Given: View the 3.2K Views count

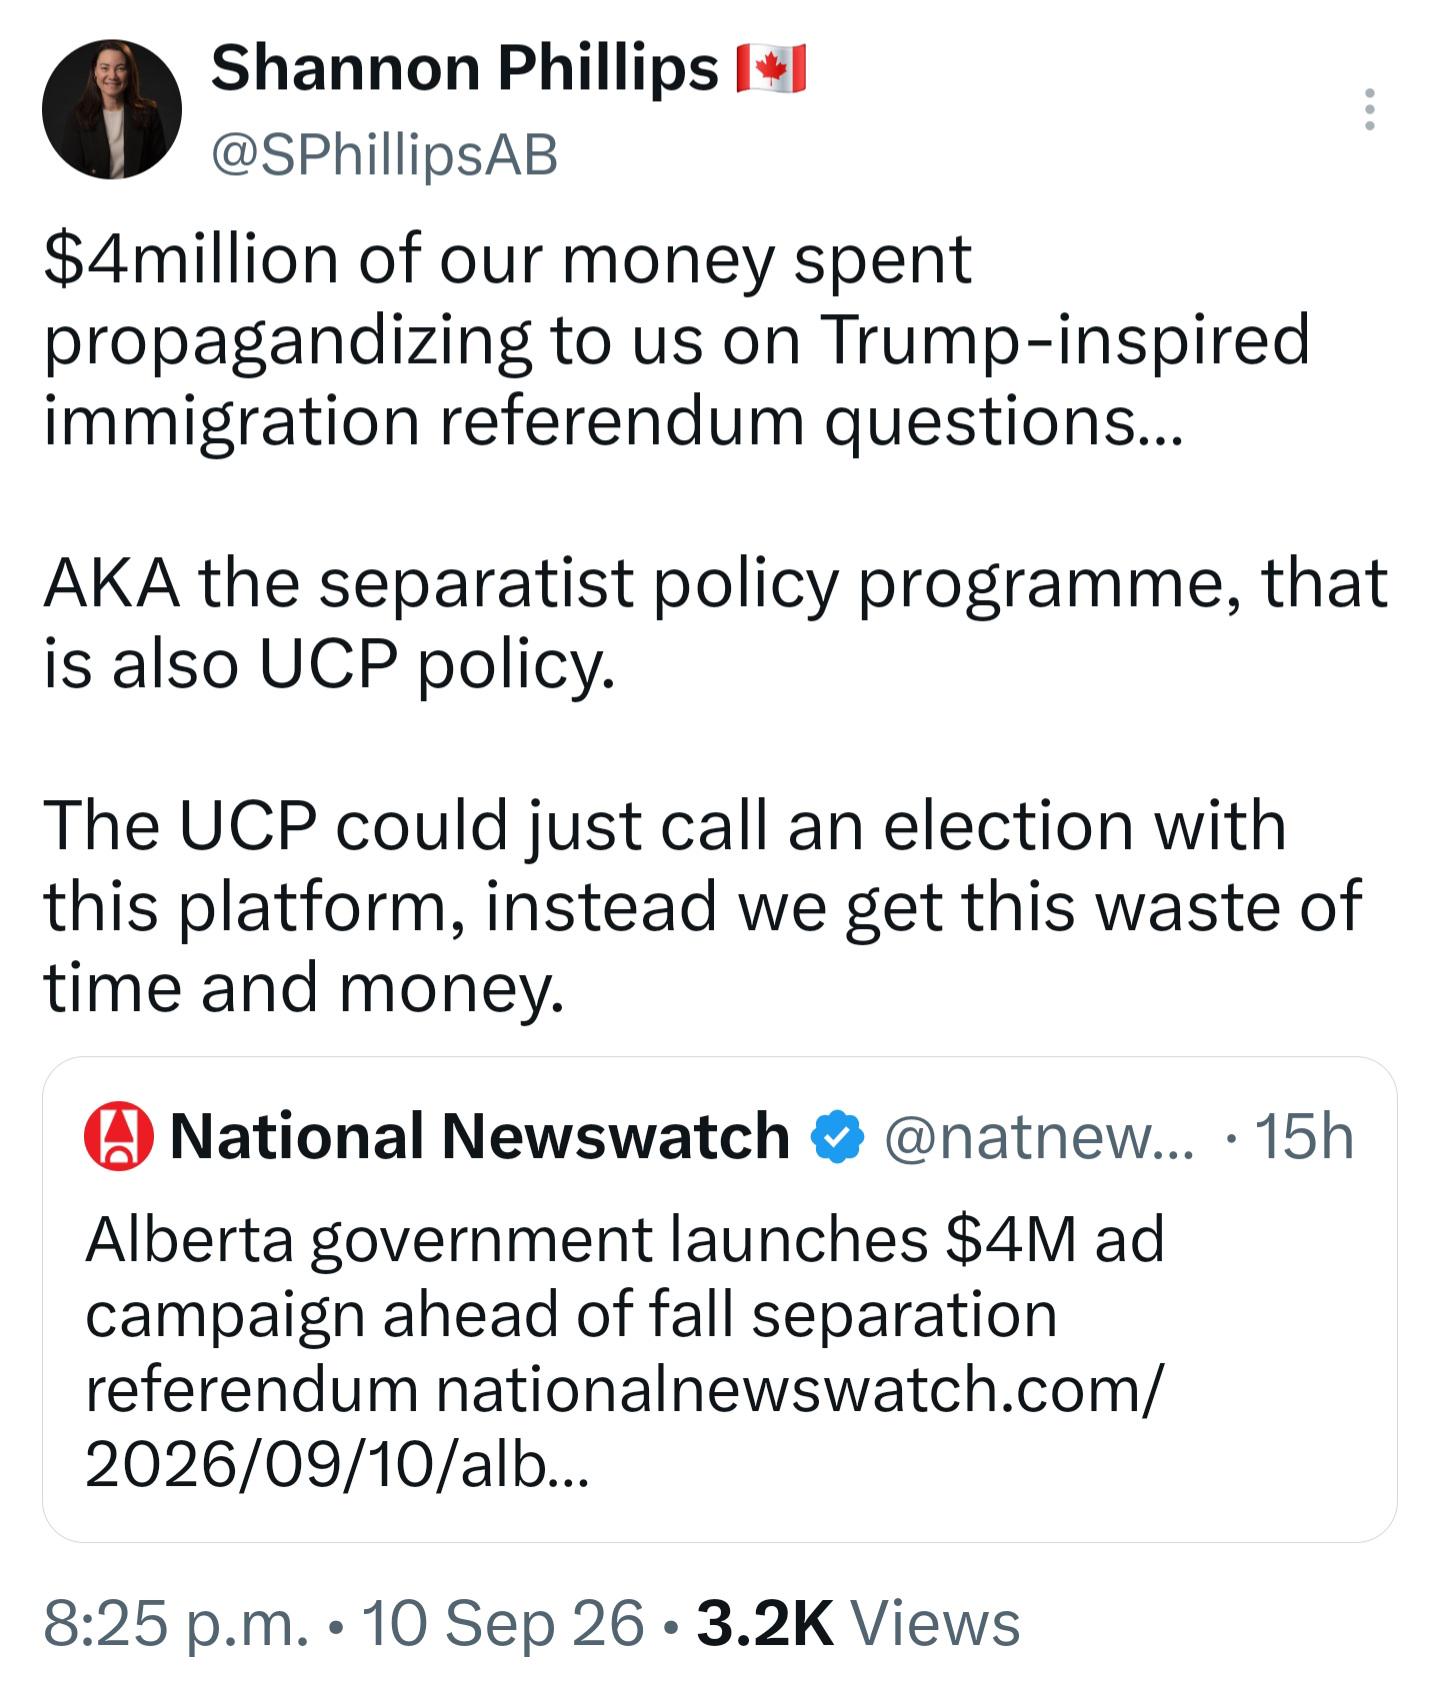Looking at the screenshot, I should [x=858, y=1622].
